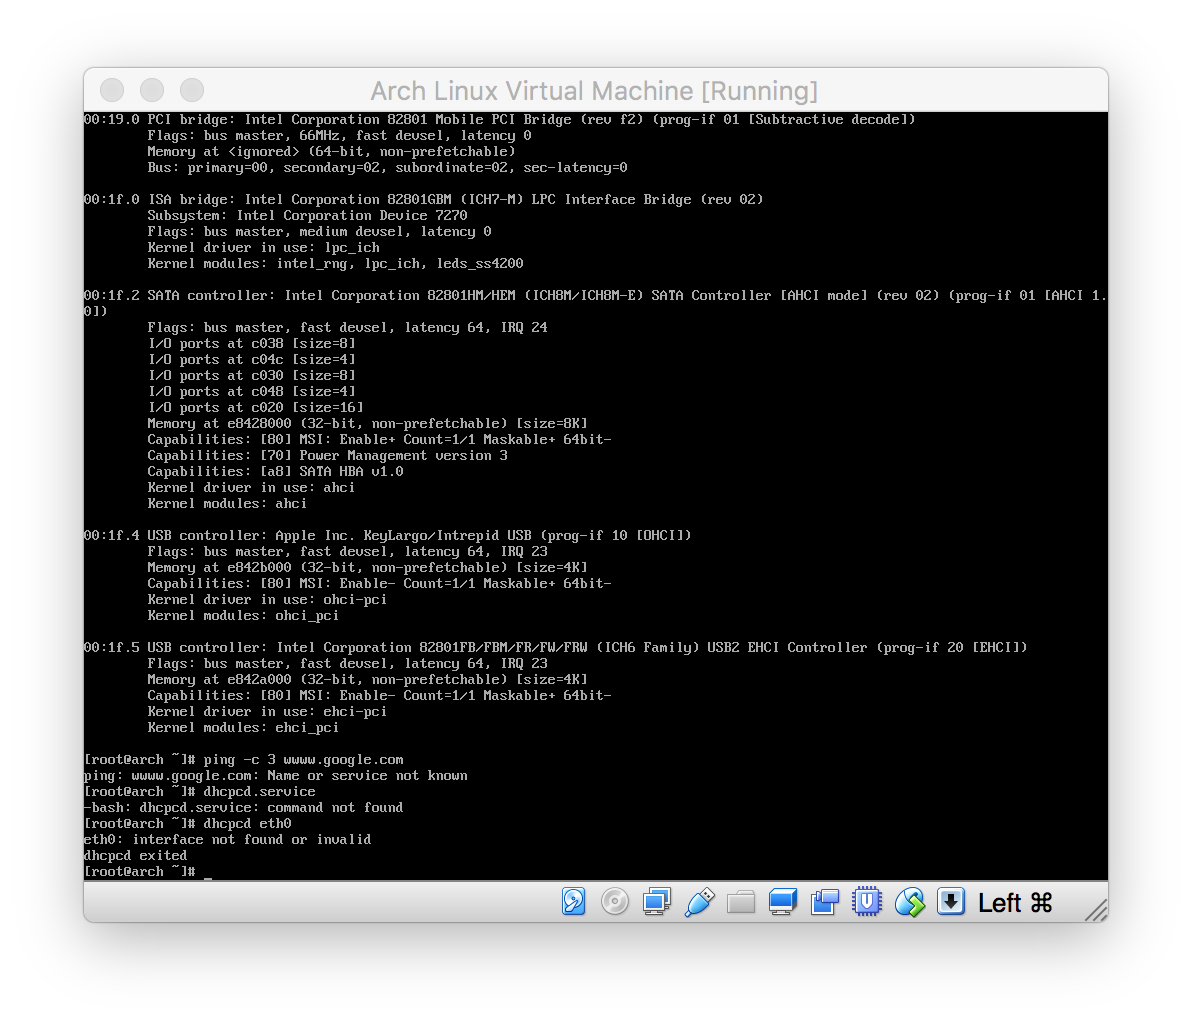Click 'I/O ports at c030 [size=8]'
The height and width of the screenshot is (1022, 1192).
(252, 376)
